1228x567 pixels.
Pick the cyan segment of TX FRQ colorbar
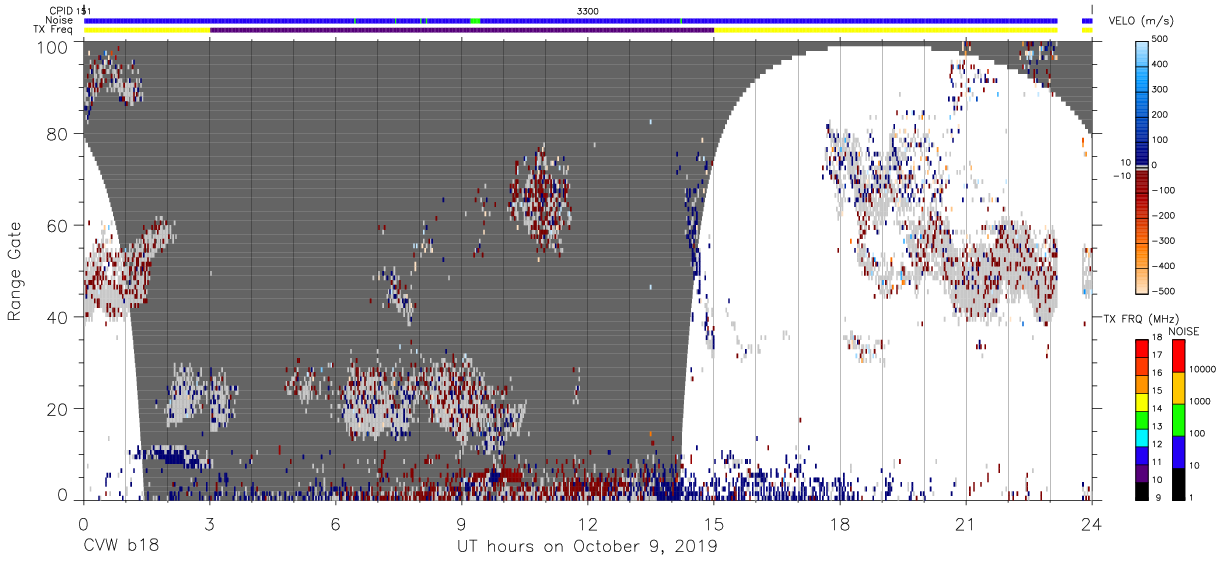tap(1141, 437)
